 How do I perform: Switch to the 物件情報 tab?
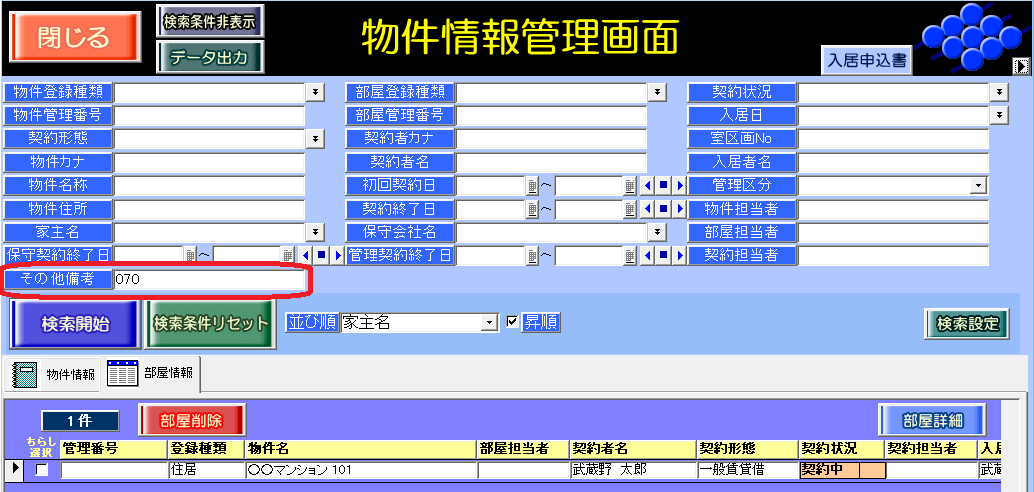(55, 375)
